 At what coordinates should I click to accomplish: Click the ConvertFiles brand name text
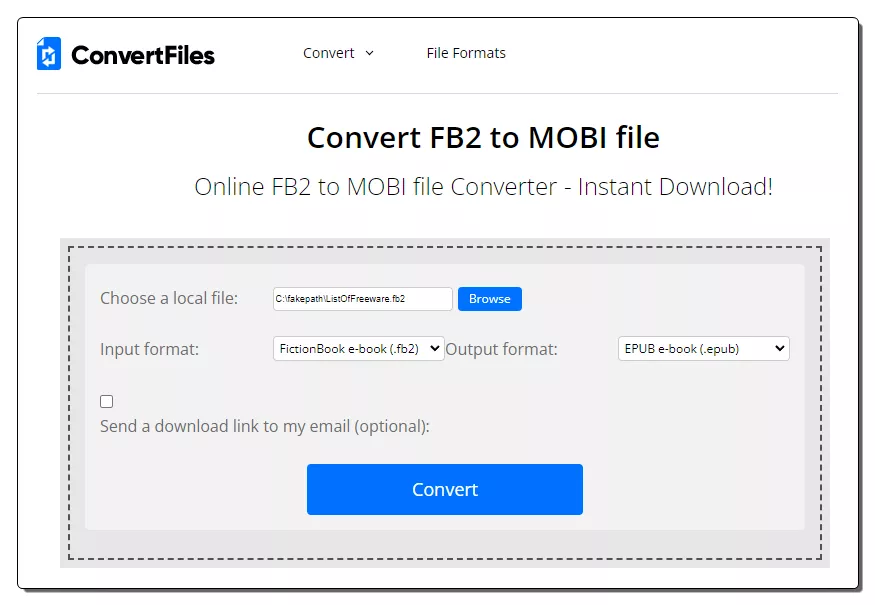(x=143, y=55)
